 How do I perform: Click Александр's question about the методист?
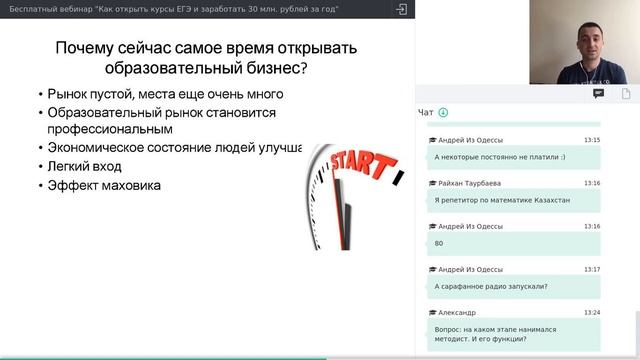pos(513,335)
